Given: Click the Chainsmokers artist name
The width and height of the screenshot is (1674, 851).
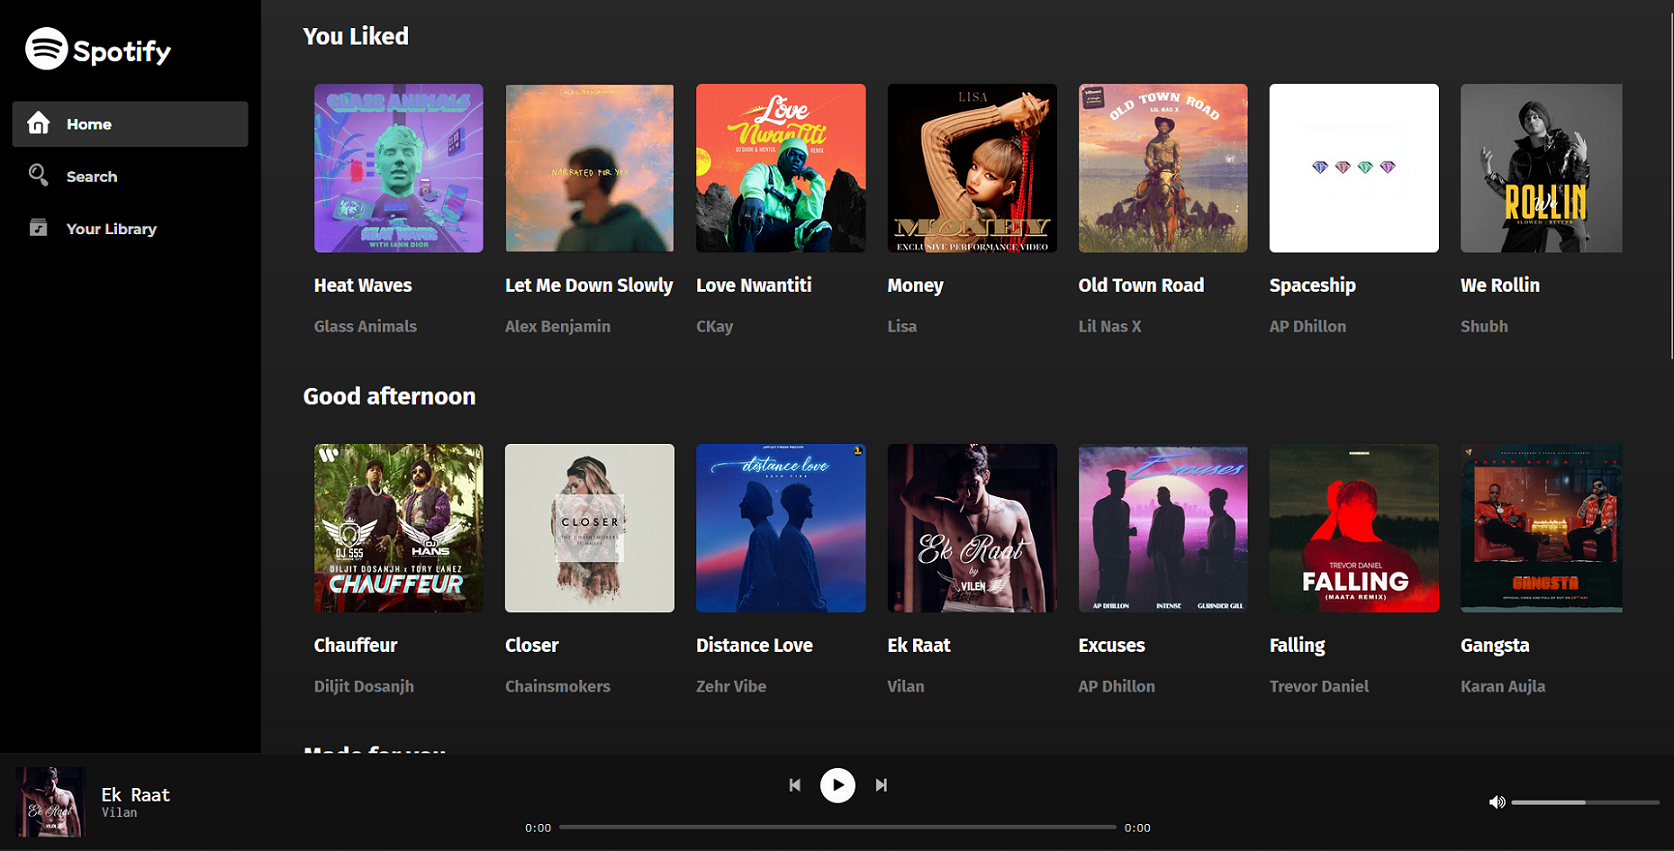Looking at the screenshot, I should click(x=557, y=686).
